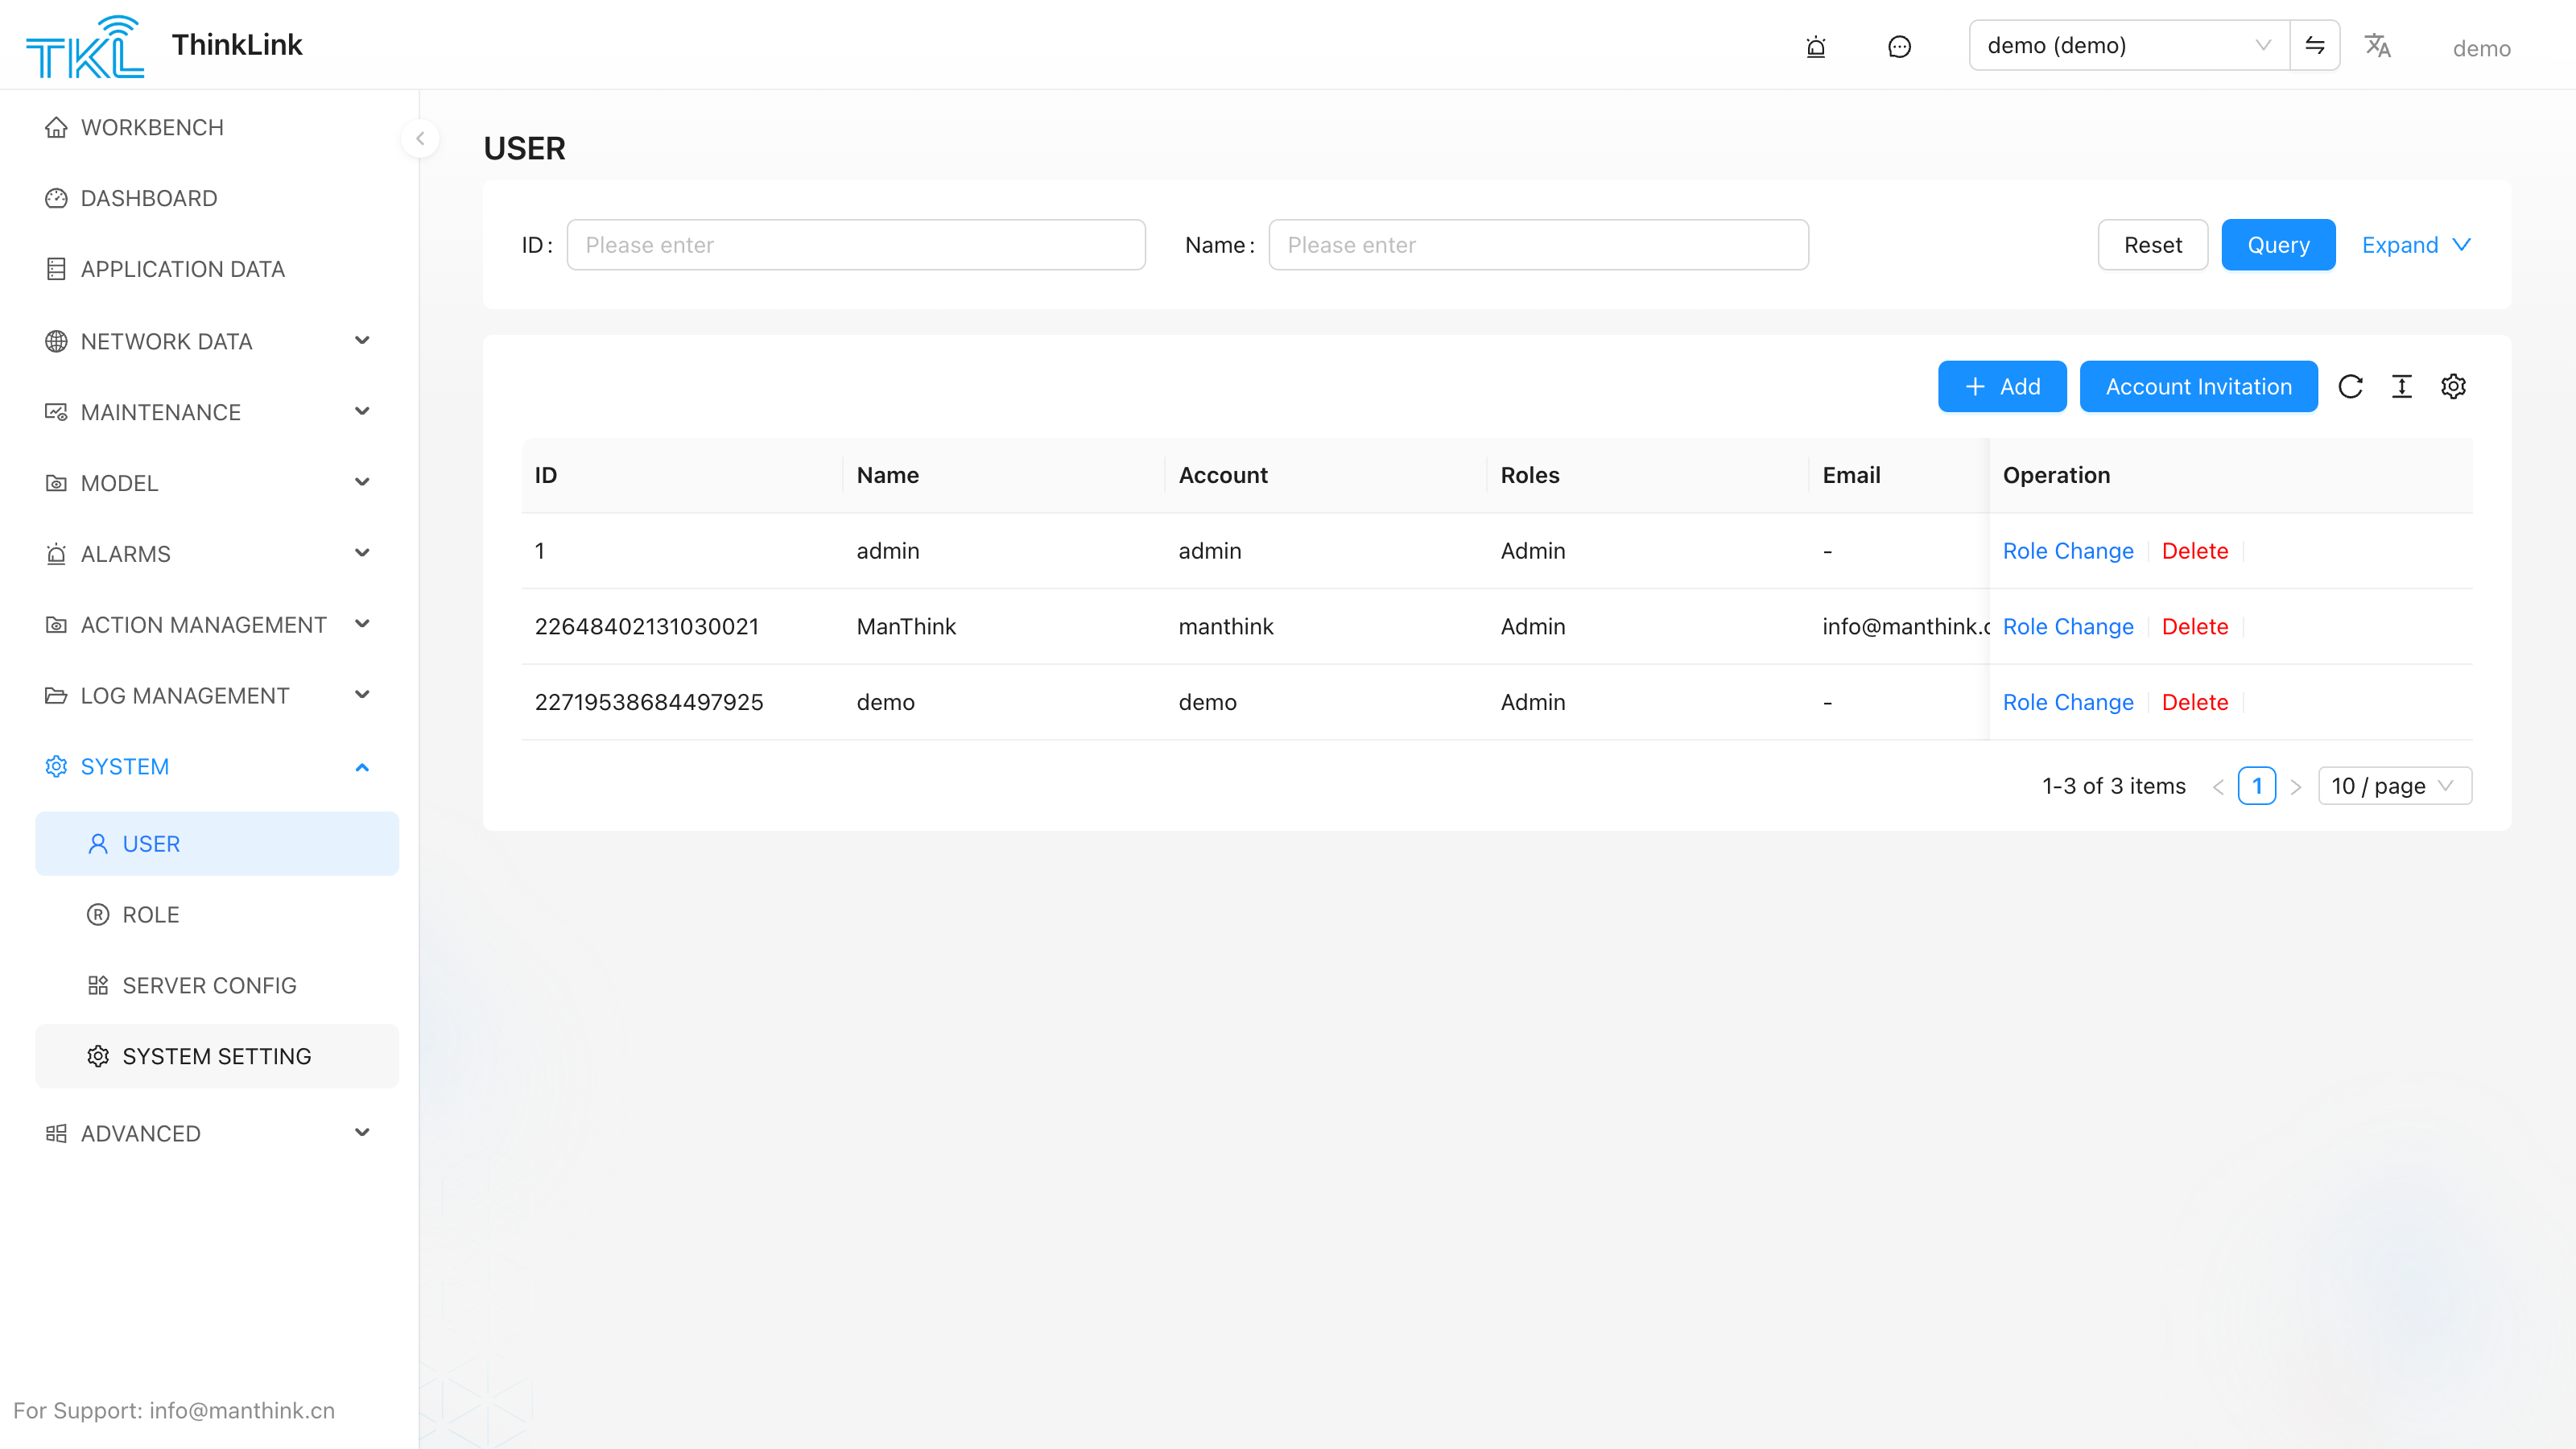This screenshot has height=1449, width=2576.
Task: Click the Account Invitation button
Action: [x=2198, y=386]
